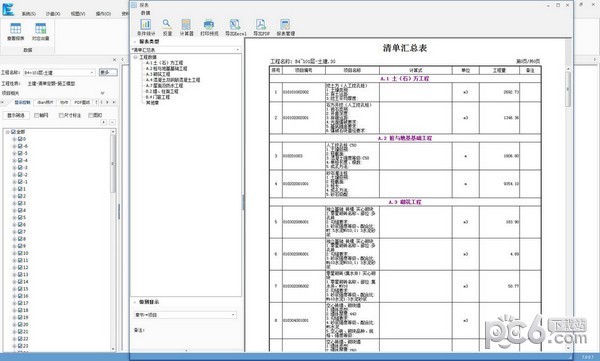
Task: Uncheck floor 17 checkbox
Action: [20, 303]
